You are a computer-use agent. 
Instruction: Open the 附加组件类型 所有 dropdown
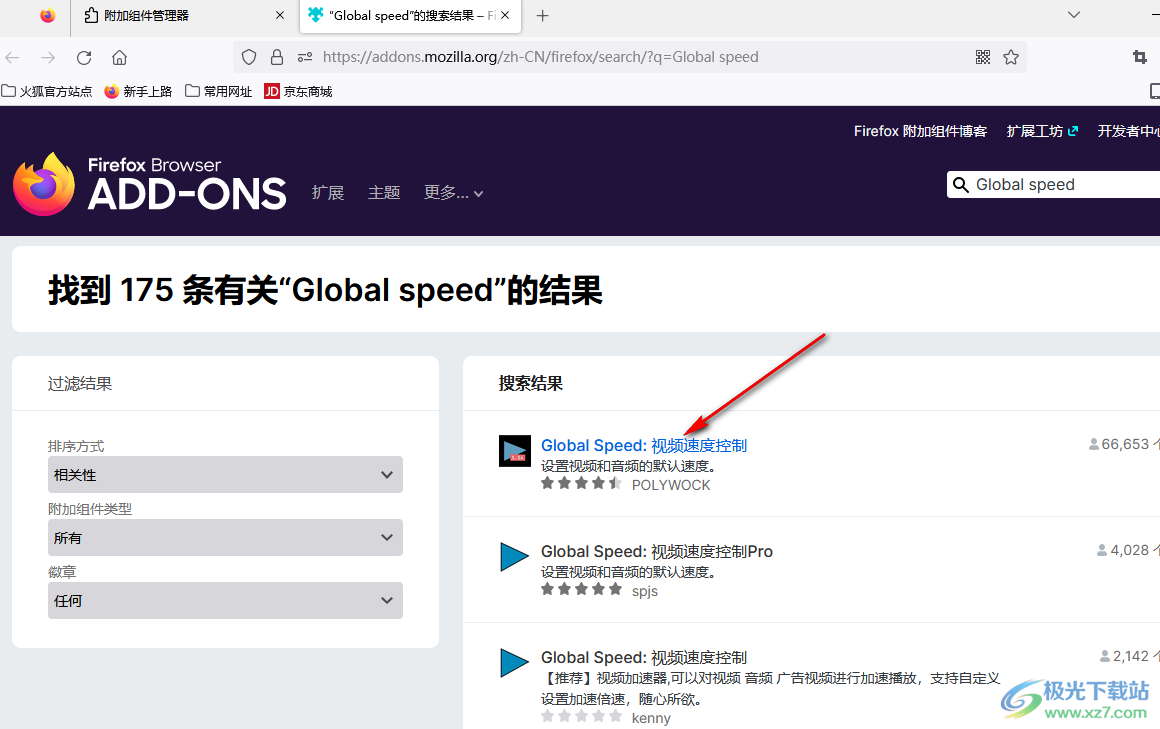coord(226,537)
